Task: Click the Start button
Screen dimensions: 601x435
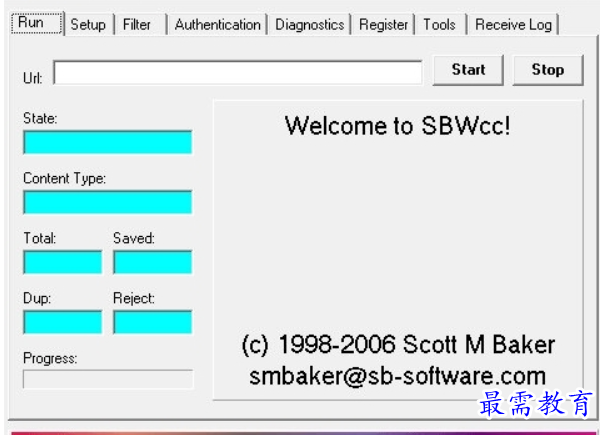Action: (468, 70)
